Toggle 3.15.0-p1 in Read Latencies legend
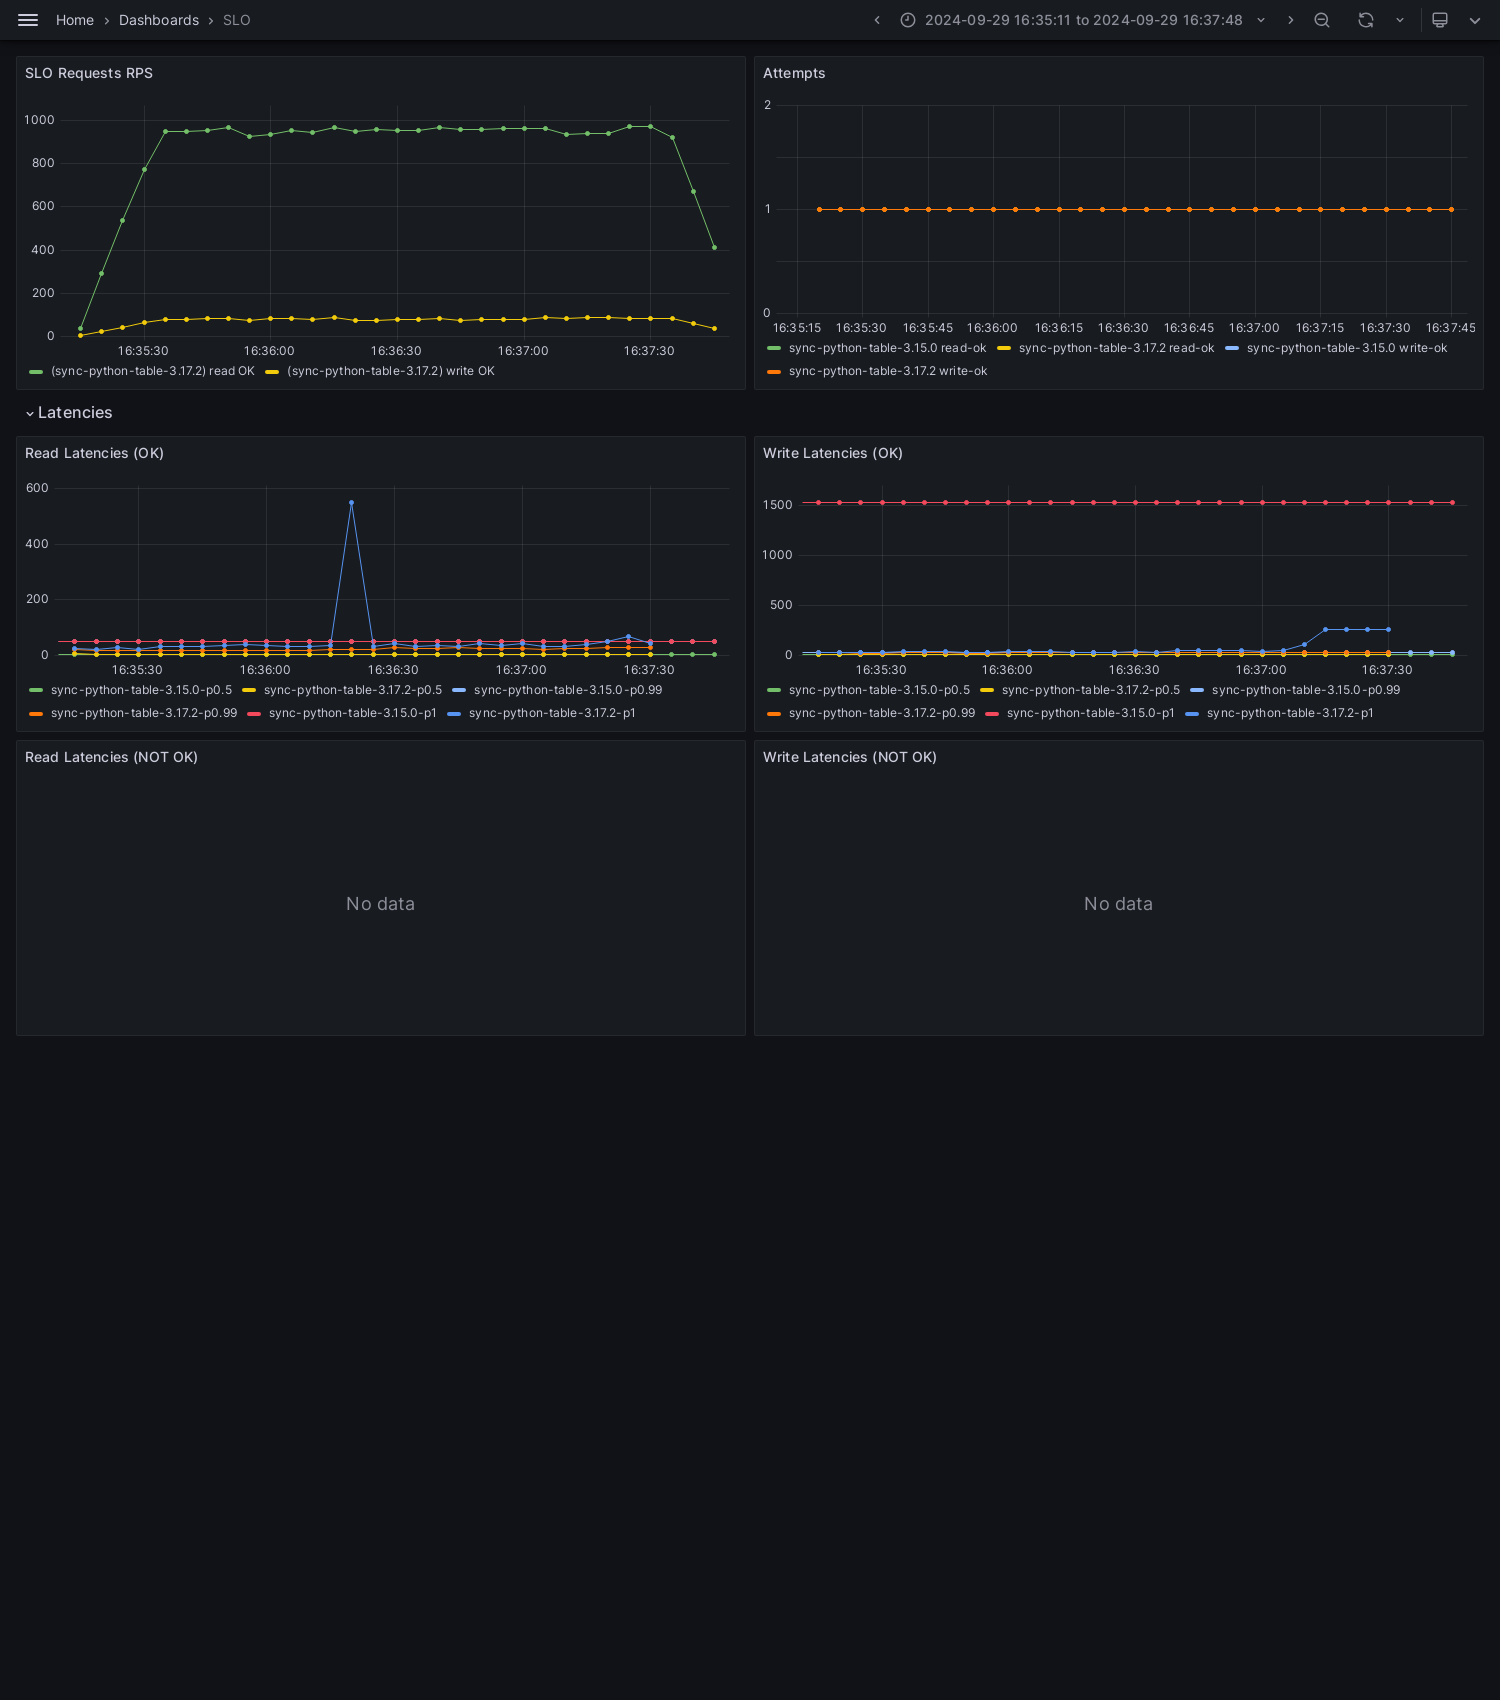This screenshot has height=1700, width=1500. point(353,713)
